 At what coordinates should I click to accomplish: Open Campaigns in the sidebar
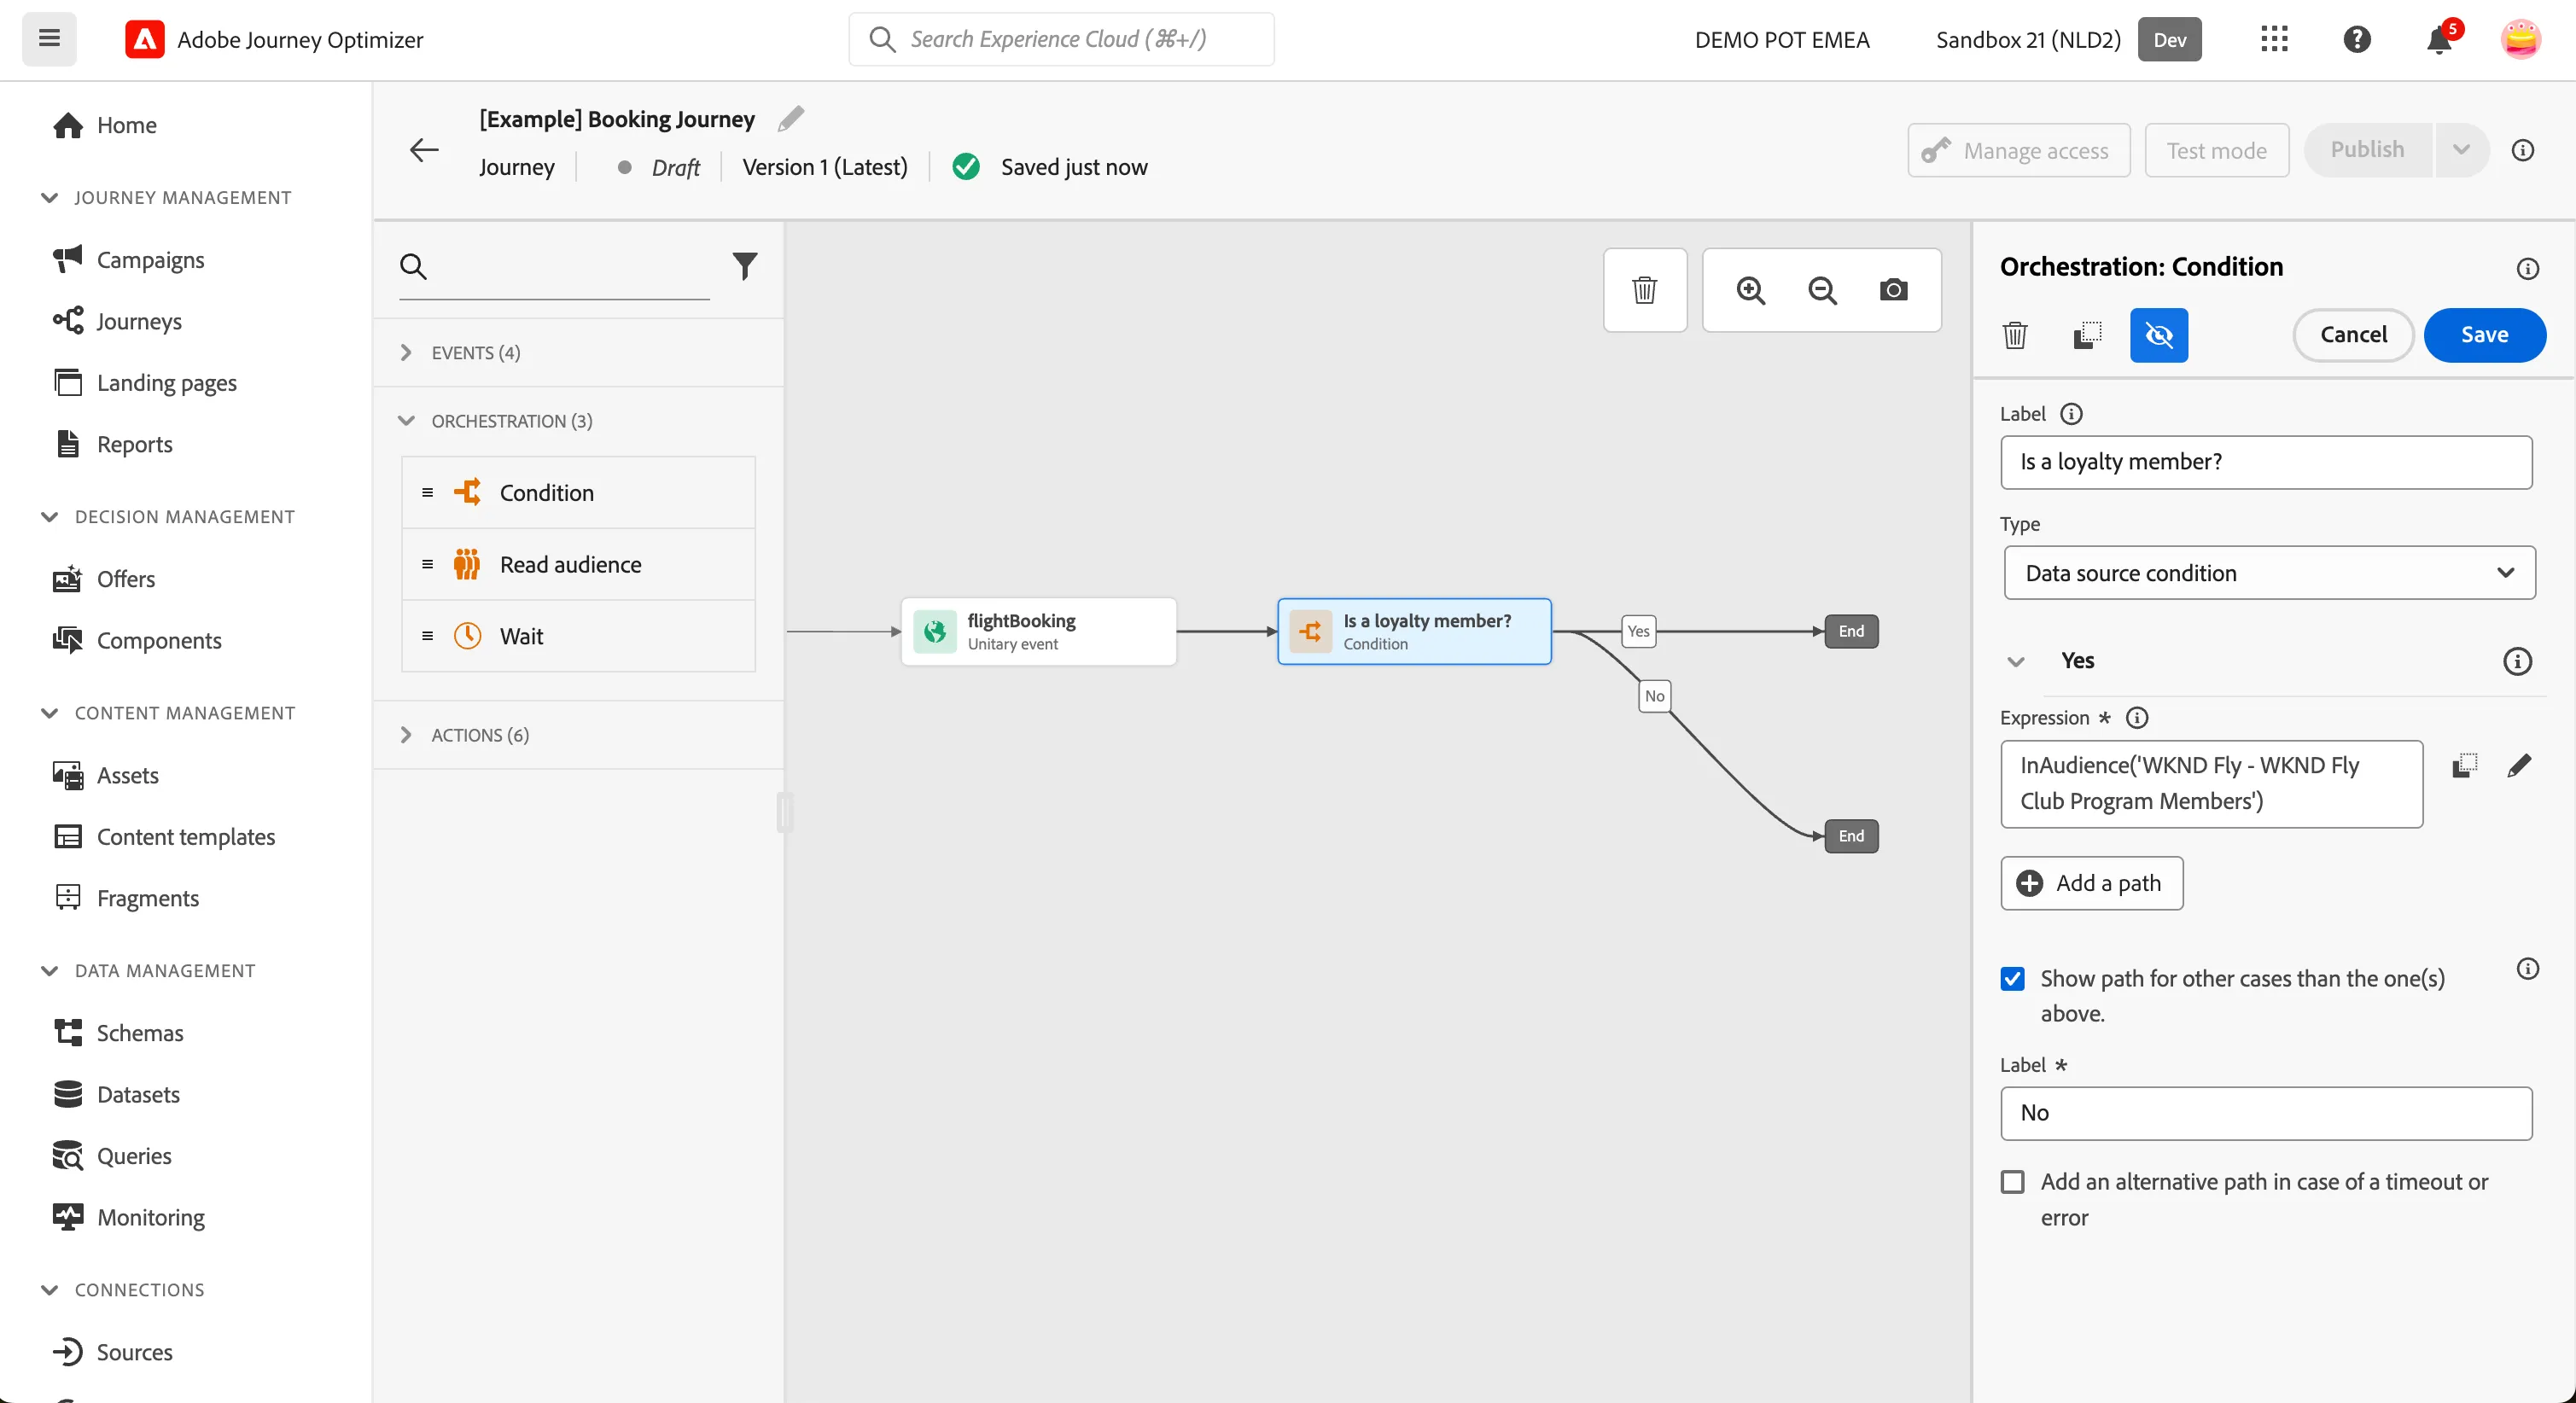tap(150, 260)
